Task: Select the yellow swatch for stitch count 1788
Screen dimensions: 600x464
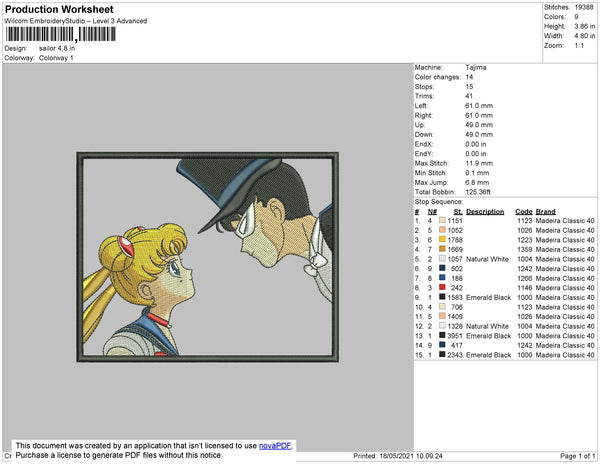Action: [x=442, y=240]
